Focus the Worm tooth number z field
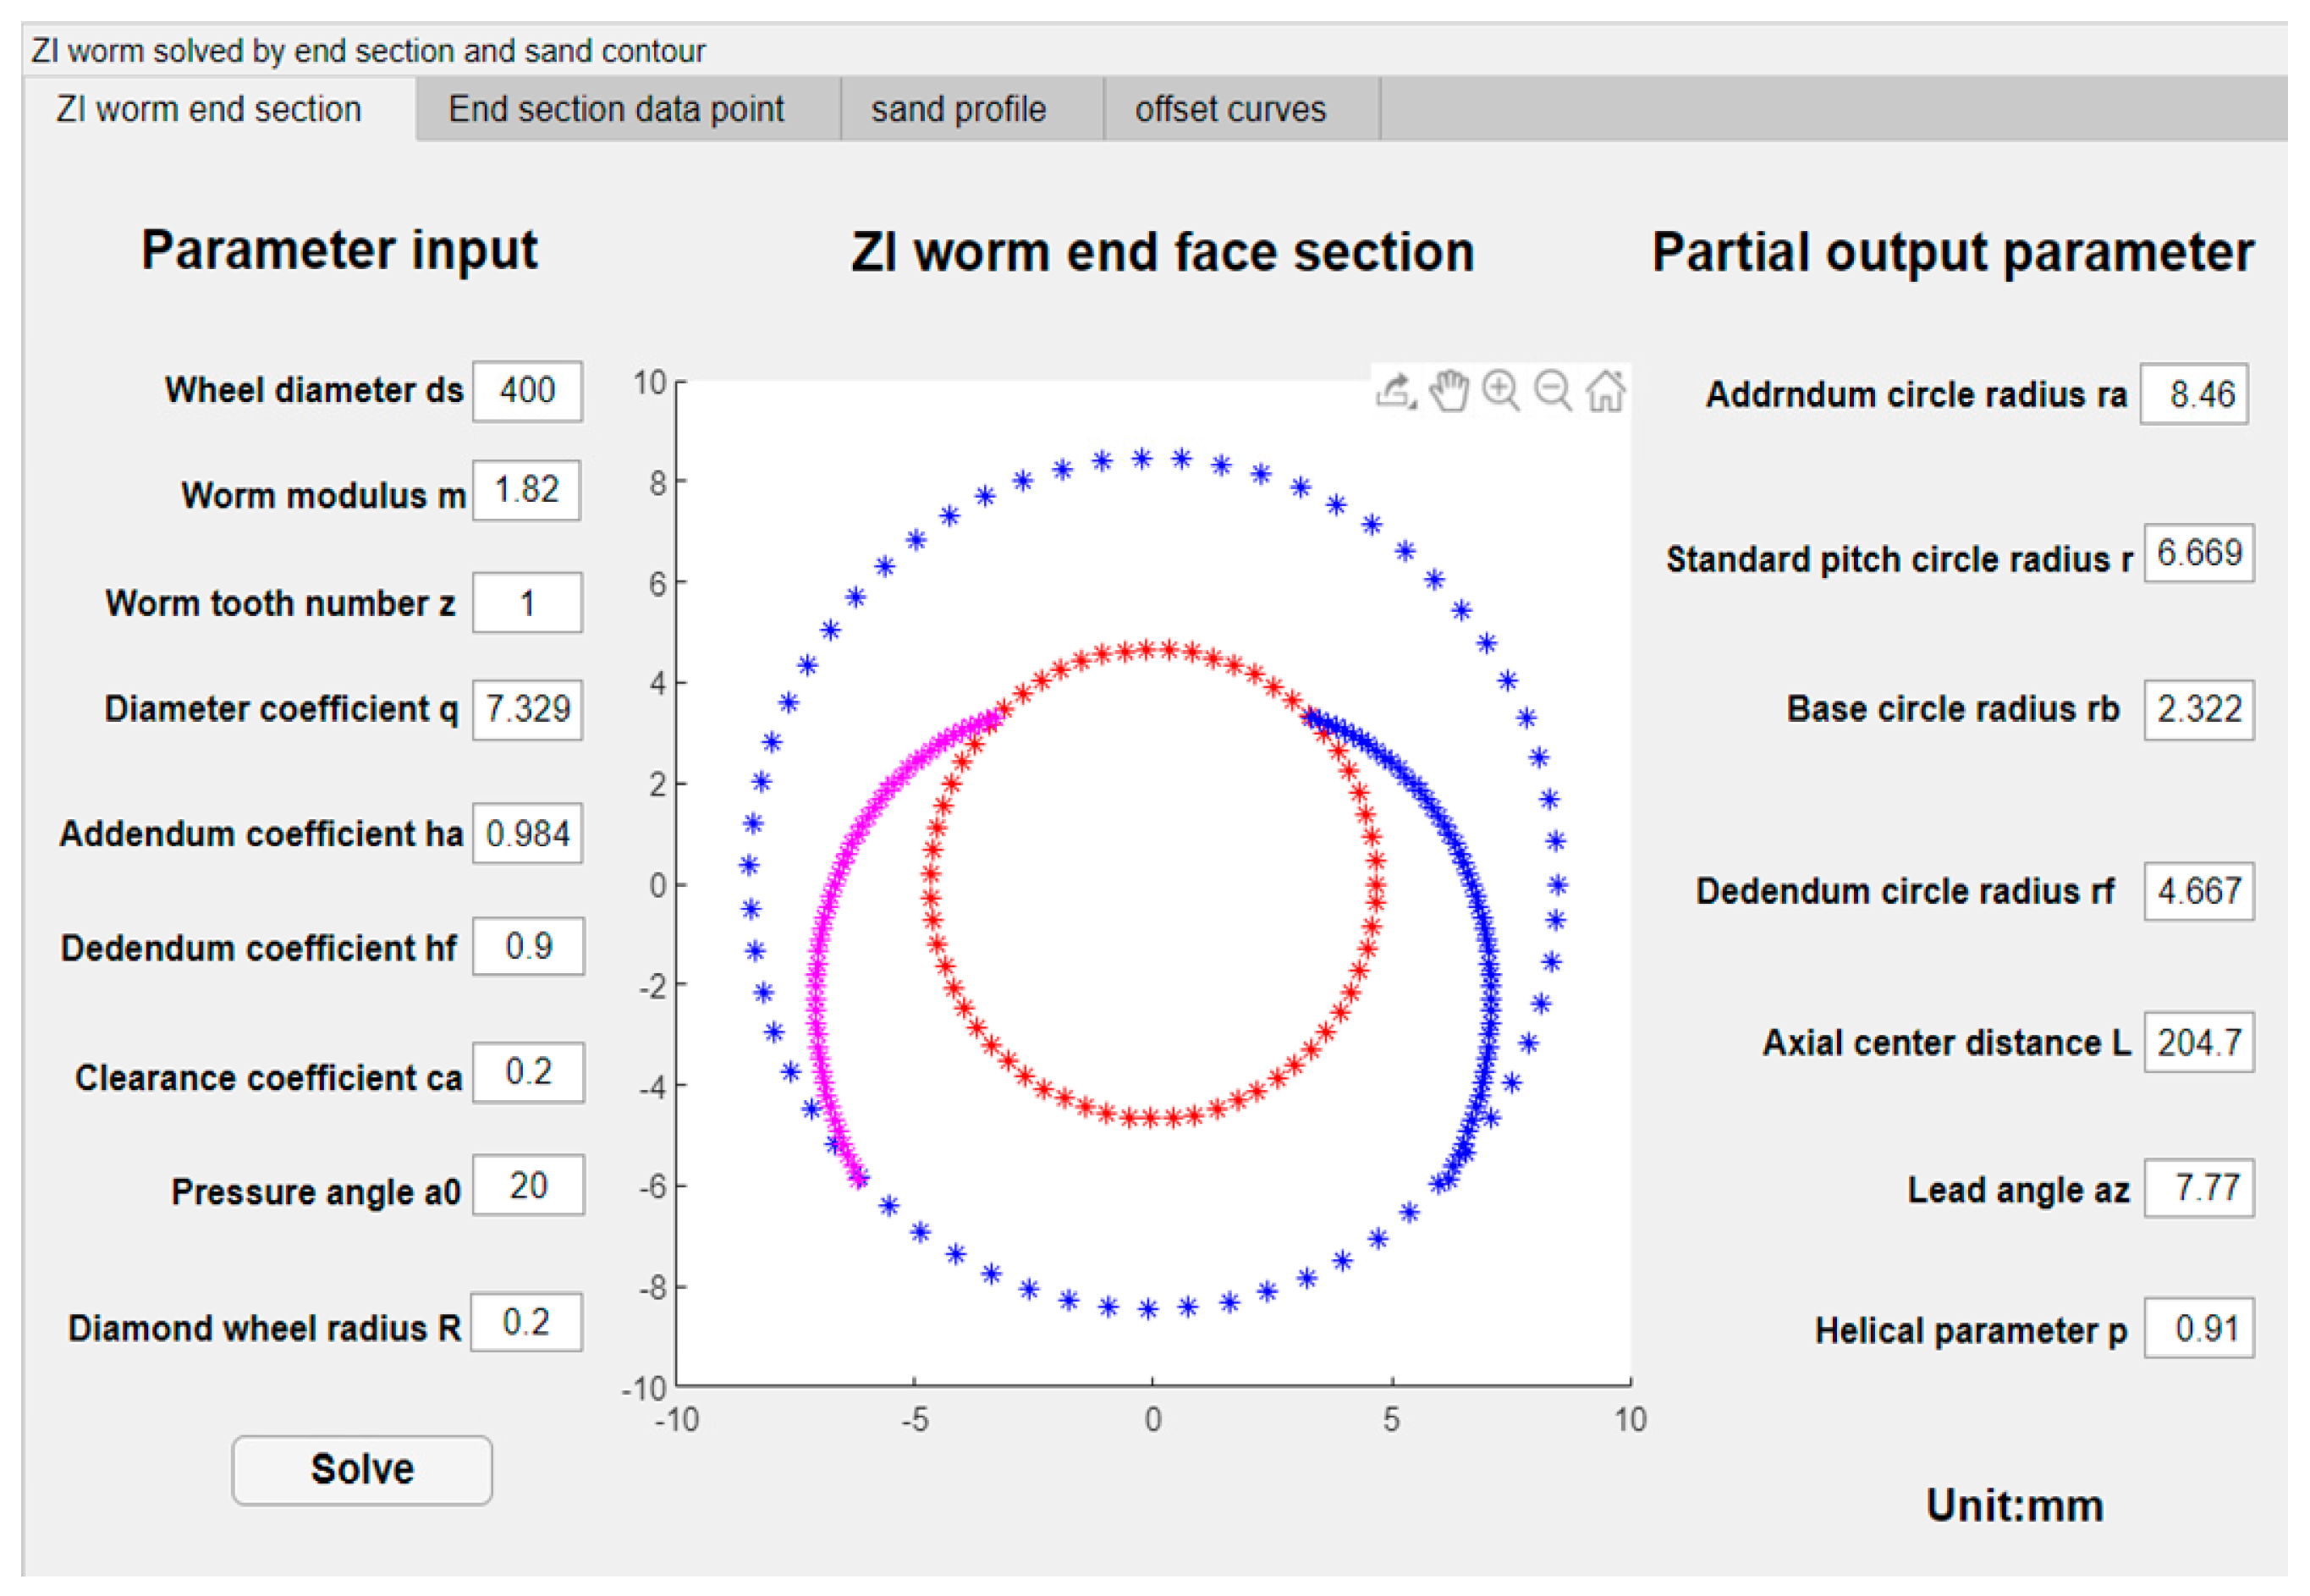2310x1596 pixels. pyautogui.click(x=527, y=603)
